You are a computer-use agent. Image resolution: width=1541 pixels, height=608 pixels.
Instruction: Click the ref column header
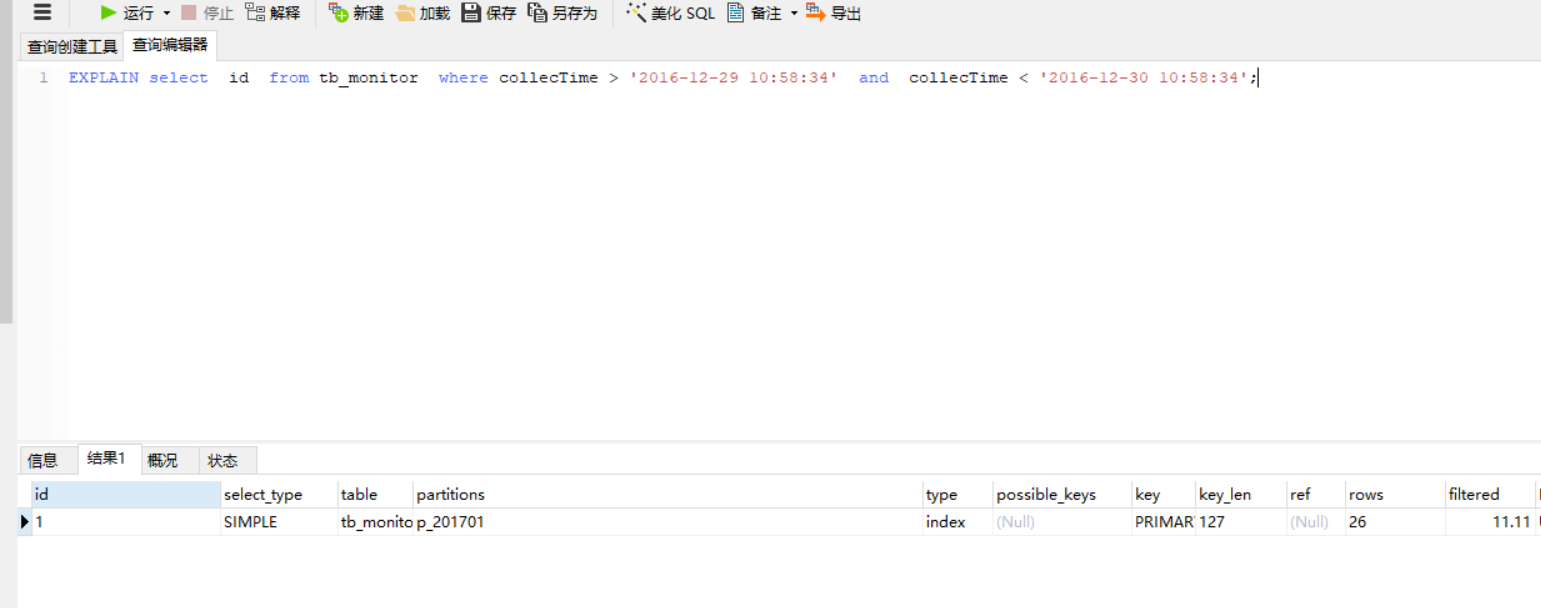coord(1315,494)
